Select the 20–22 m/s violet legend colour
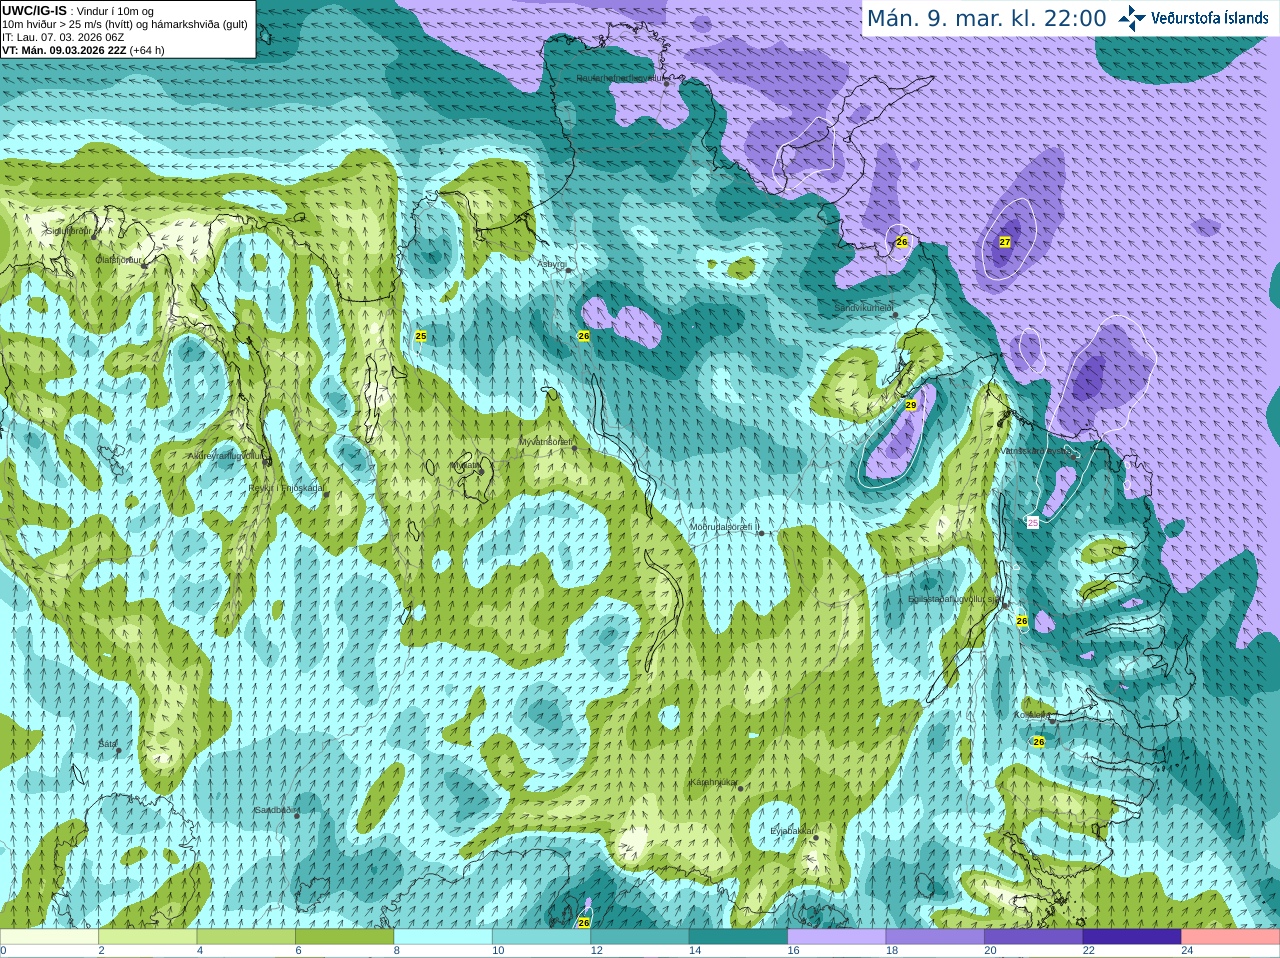Image resolution: width=1280 pixels, height=958 pixels. point(1034,937)
